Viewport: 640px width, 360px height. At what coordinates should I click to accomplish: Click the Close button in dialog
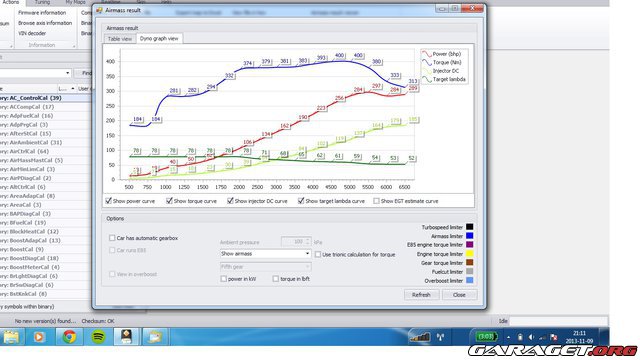pyautogui.click(x=459, y=295)
